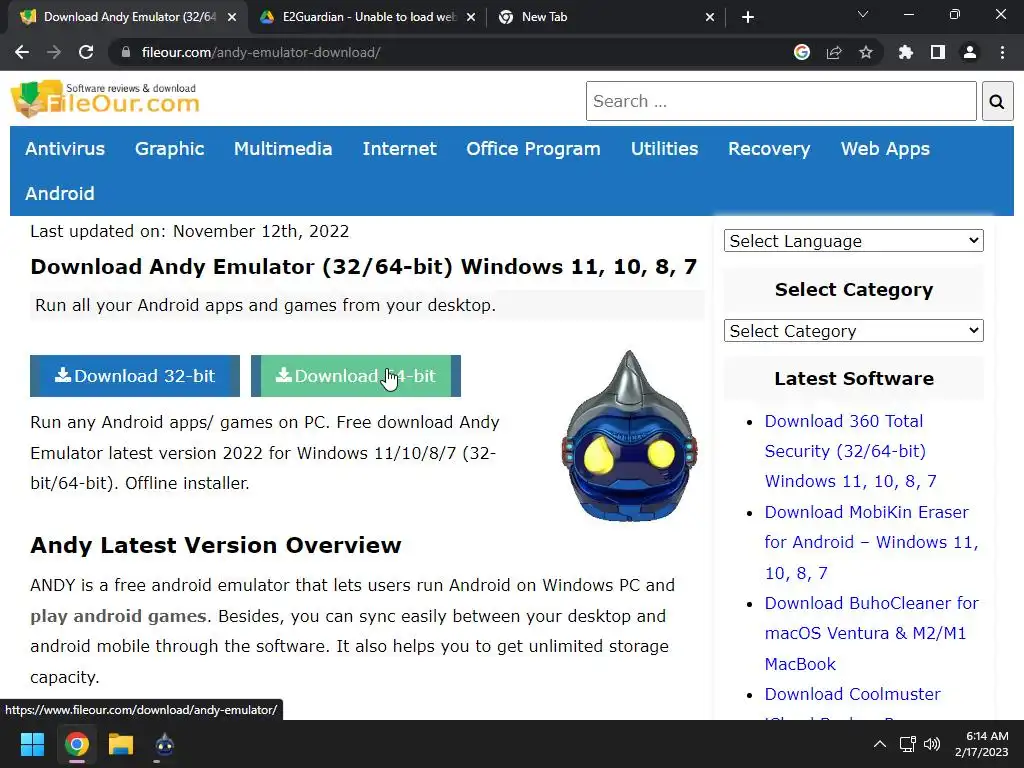The height and width of the screenshot is (768, 1024).
Task: Open Andy emulator icon in taskbar
Action: tap(165, 744)
